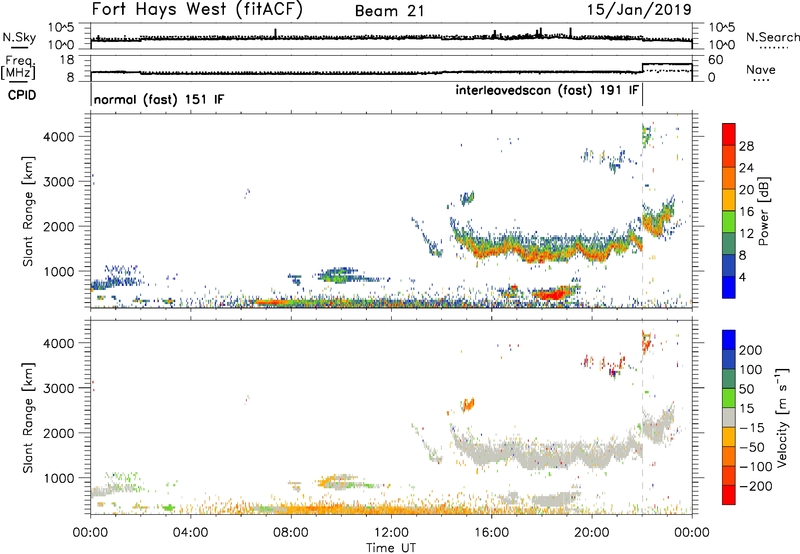Viewport: 800px width, 554px height.
Task: Click 'Slant Range [km]' label of the velocity panel
Action: (28, 418)
